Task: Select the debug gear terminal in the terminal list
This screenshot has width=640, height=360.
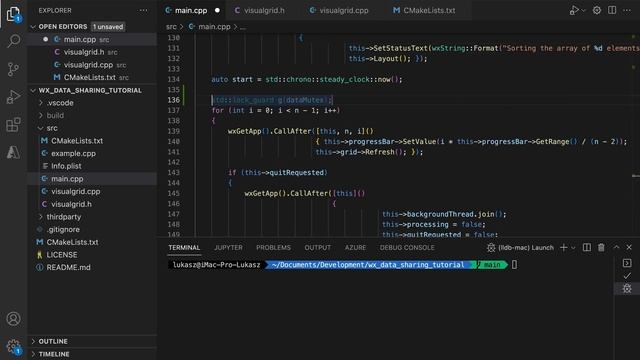Action: coord(627,289)
